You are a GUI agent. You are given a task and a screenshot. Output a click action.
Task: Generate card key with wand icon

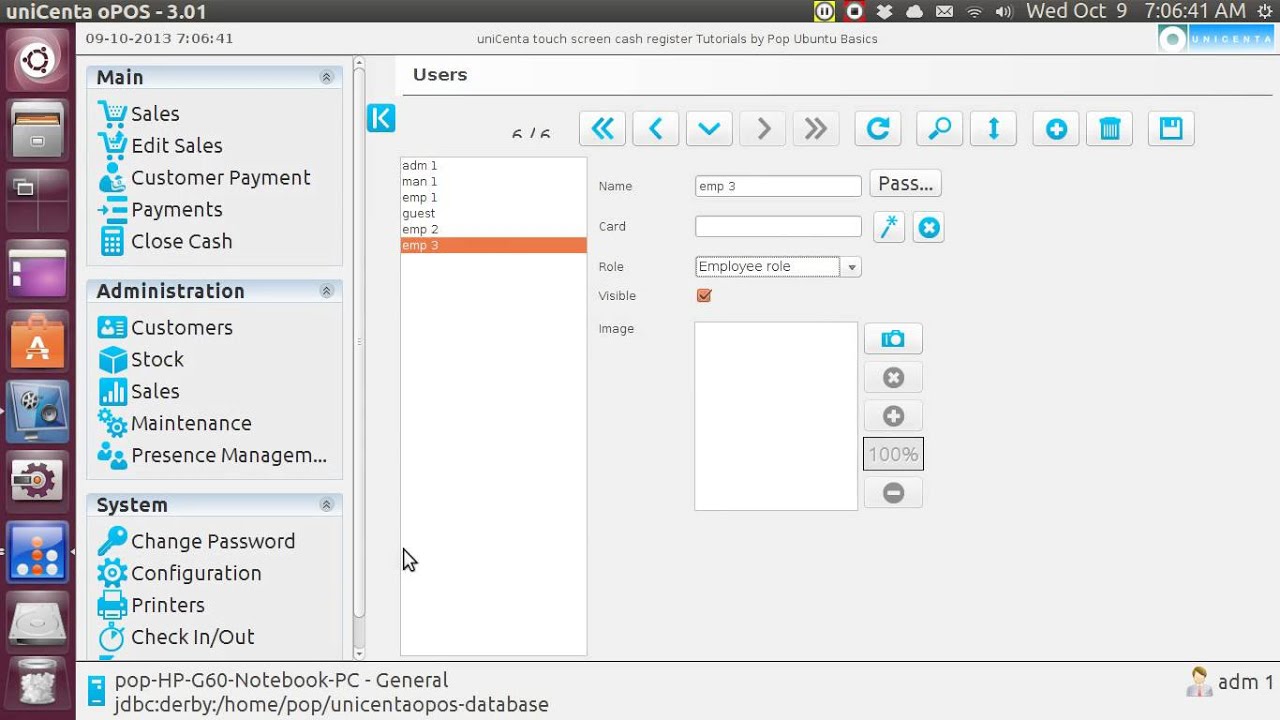[x=889, y=227]
